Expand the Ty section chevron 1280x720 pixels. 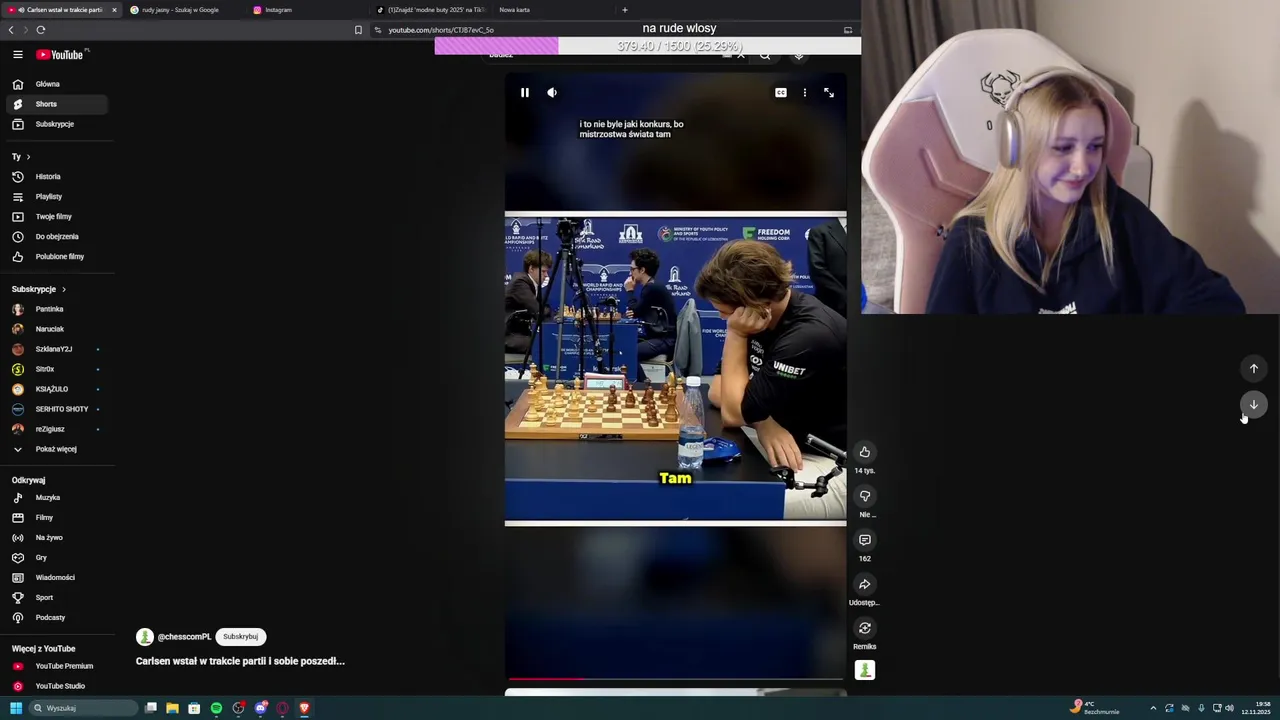28,157
